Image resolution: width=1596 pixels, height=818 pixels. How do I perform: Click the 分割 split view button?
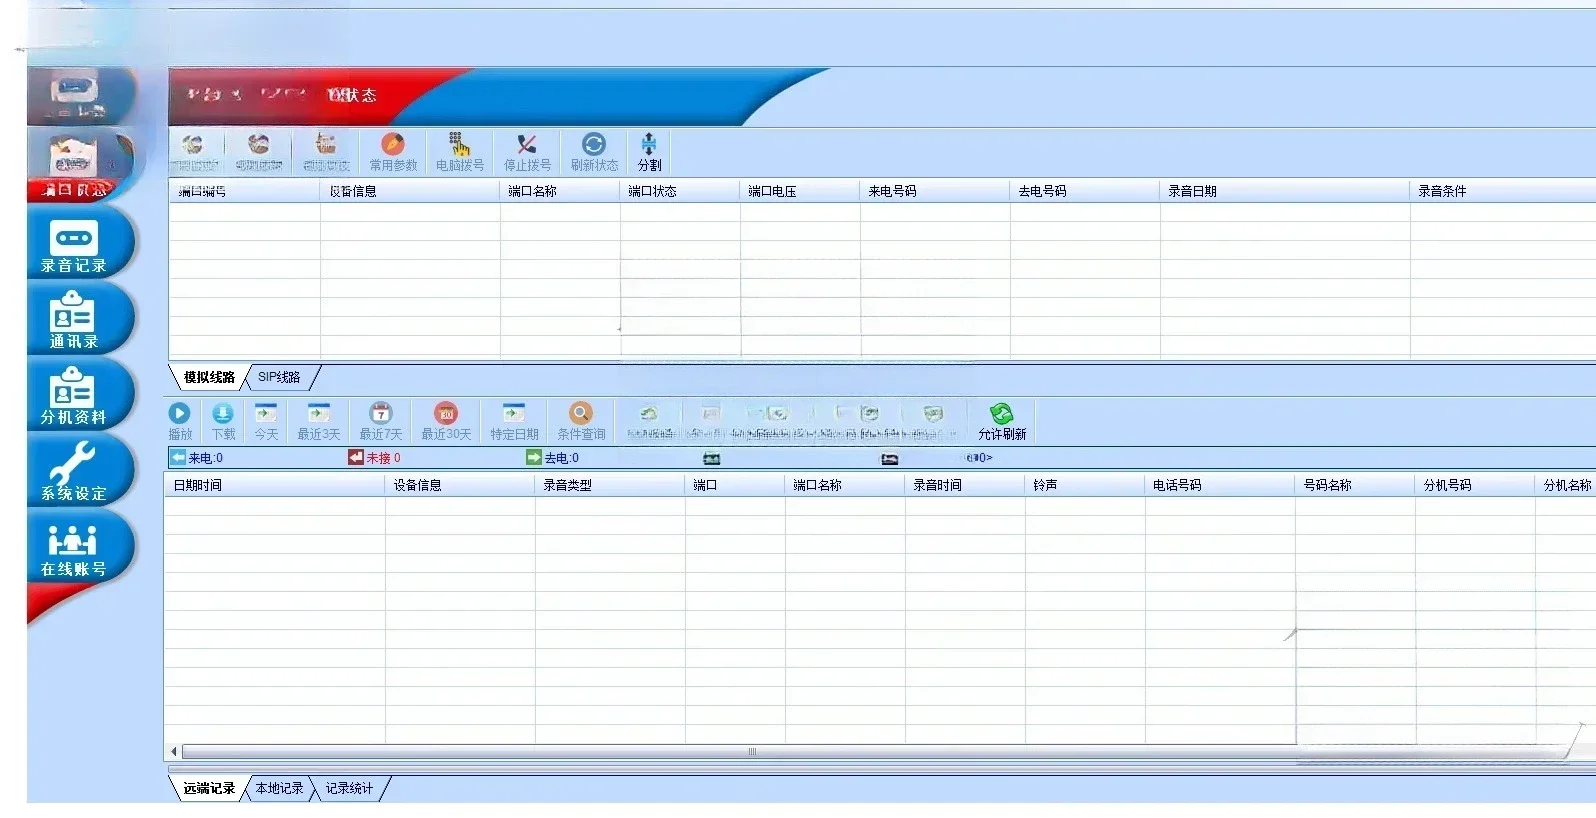pyautogui.click(x=649, y=152)
